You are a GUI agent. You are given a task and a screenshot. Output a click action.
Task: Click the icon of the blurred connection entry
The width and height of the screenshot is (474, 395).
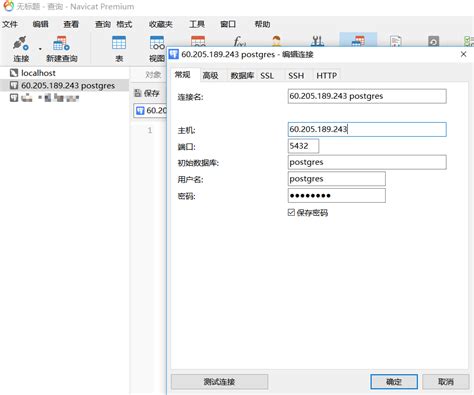(x=14, y=98)
